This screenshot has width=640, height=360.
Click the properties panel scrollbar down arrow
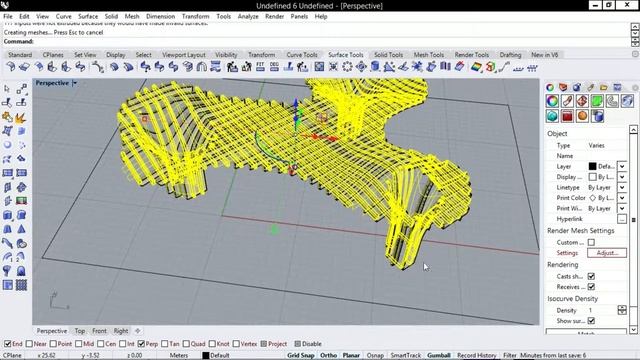[633, 329]
